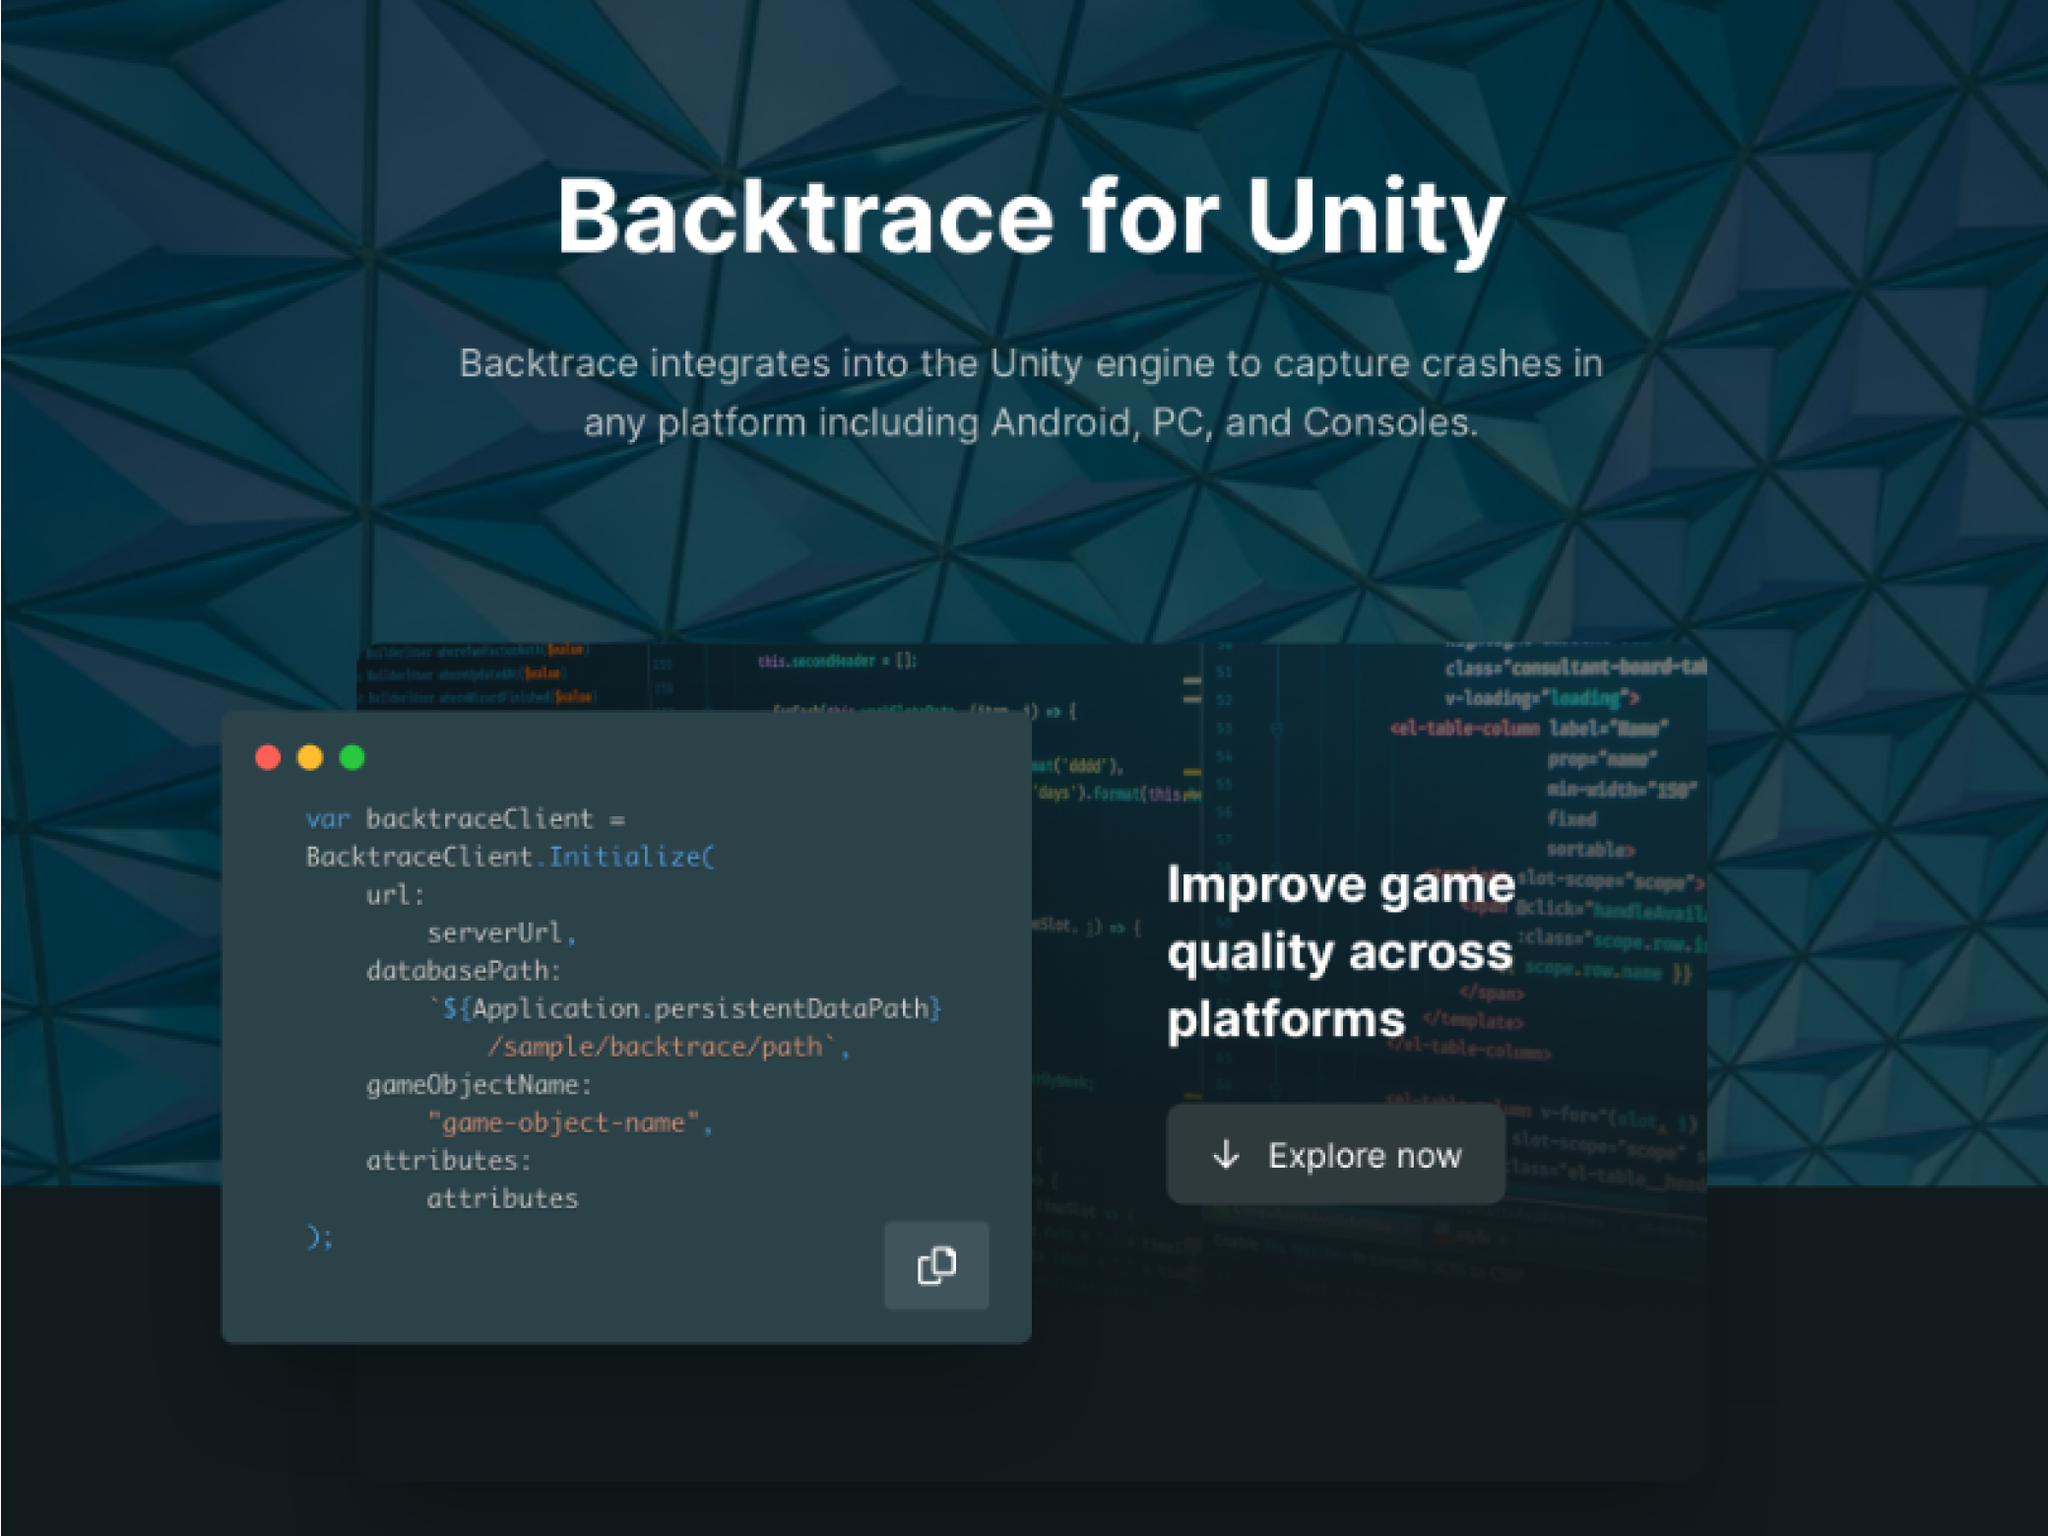
Task: Click the url: parameter line
Action: (x=395, y=895)
